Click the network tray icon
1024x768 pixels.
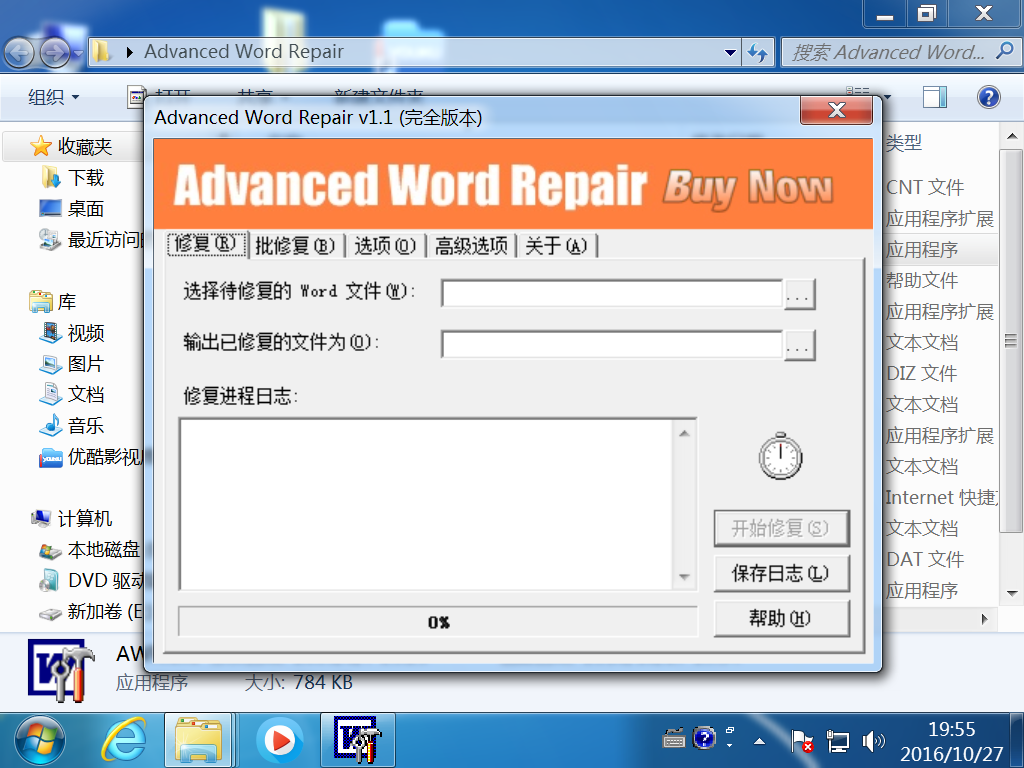[x=837, y=741]
